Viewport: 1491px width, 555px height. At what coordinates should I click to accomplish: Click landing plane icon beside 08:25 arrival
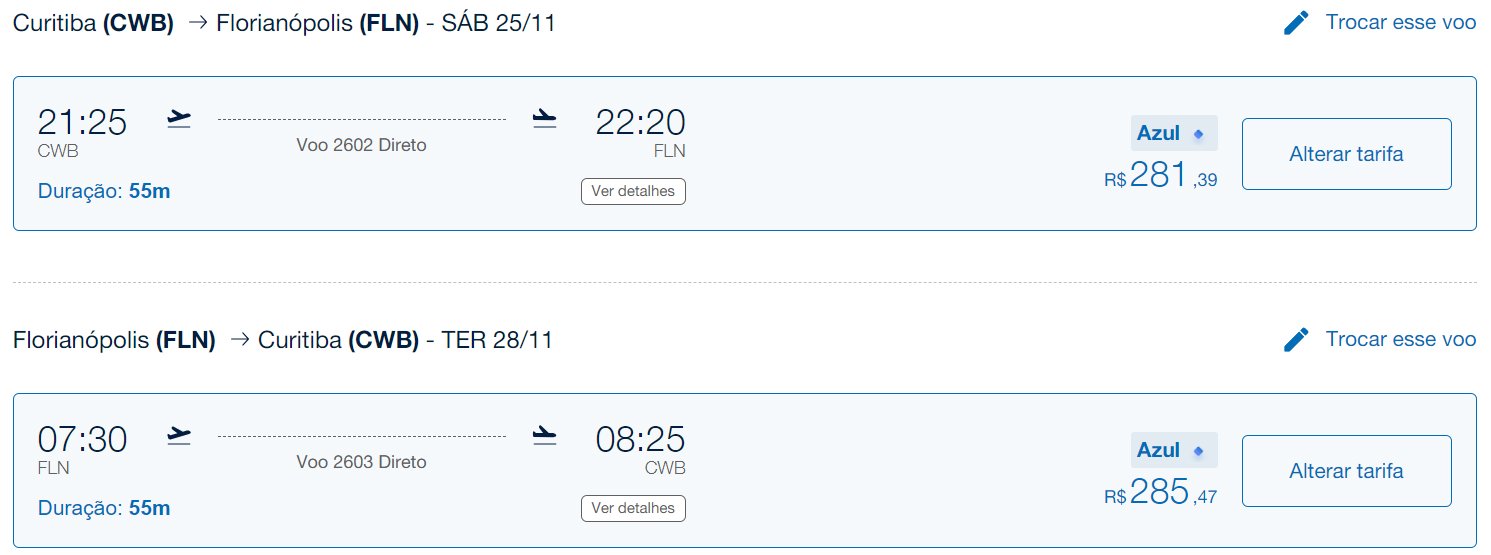[x=544, y=435]
